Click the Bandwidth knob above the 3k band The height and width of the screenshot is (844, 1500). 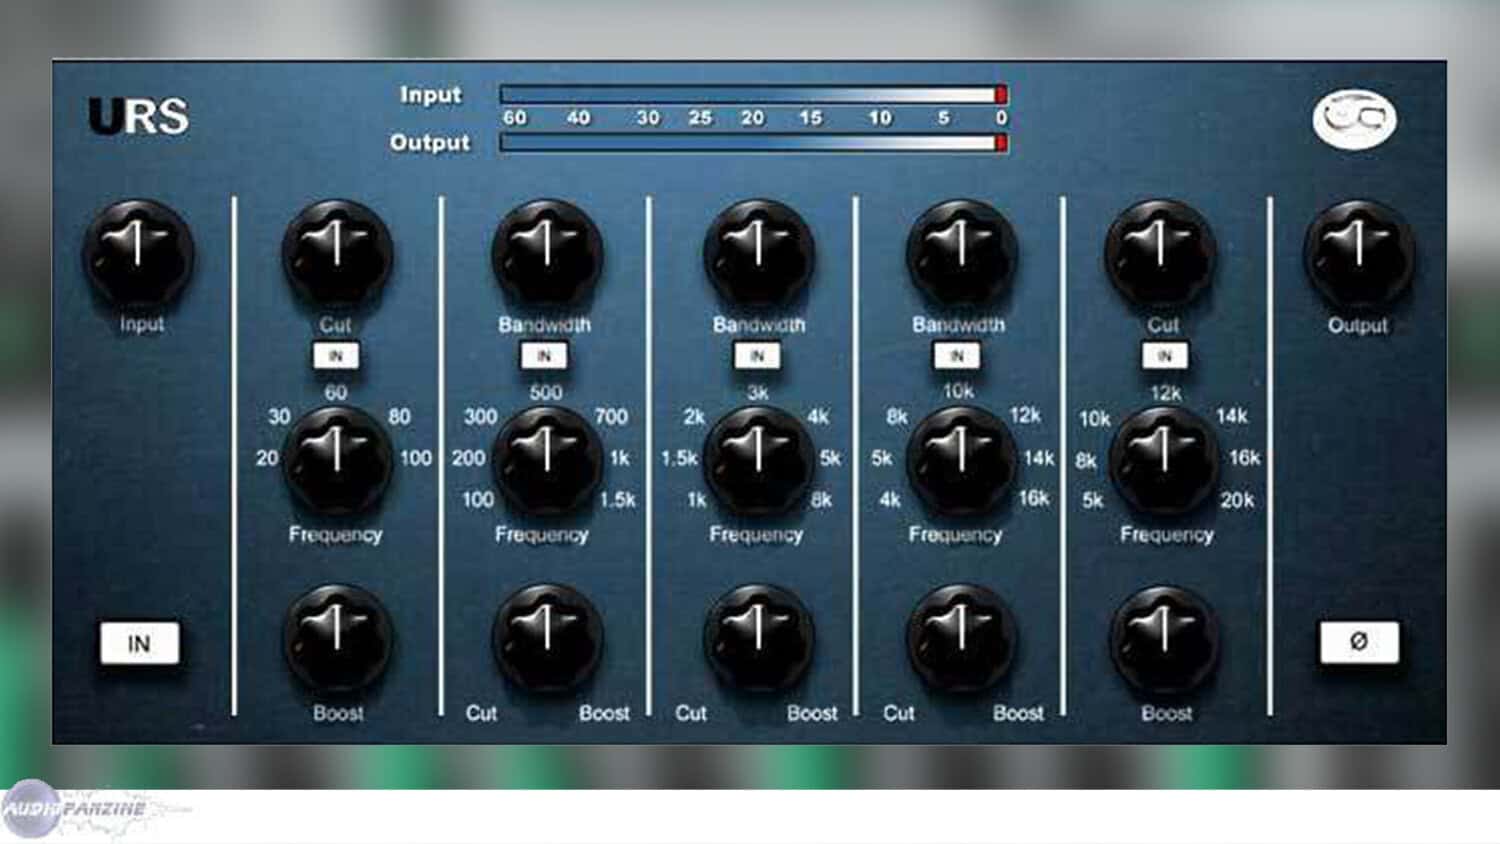pos(758,251)
